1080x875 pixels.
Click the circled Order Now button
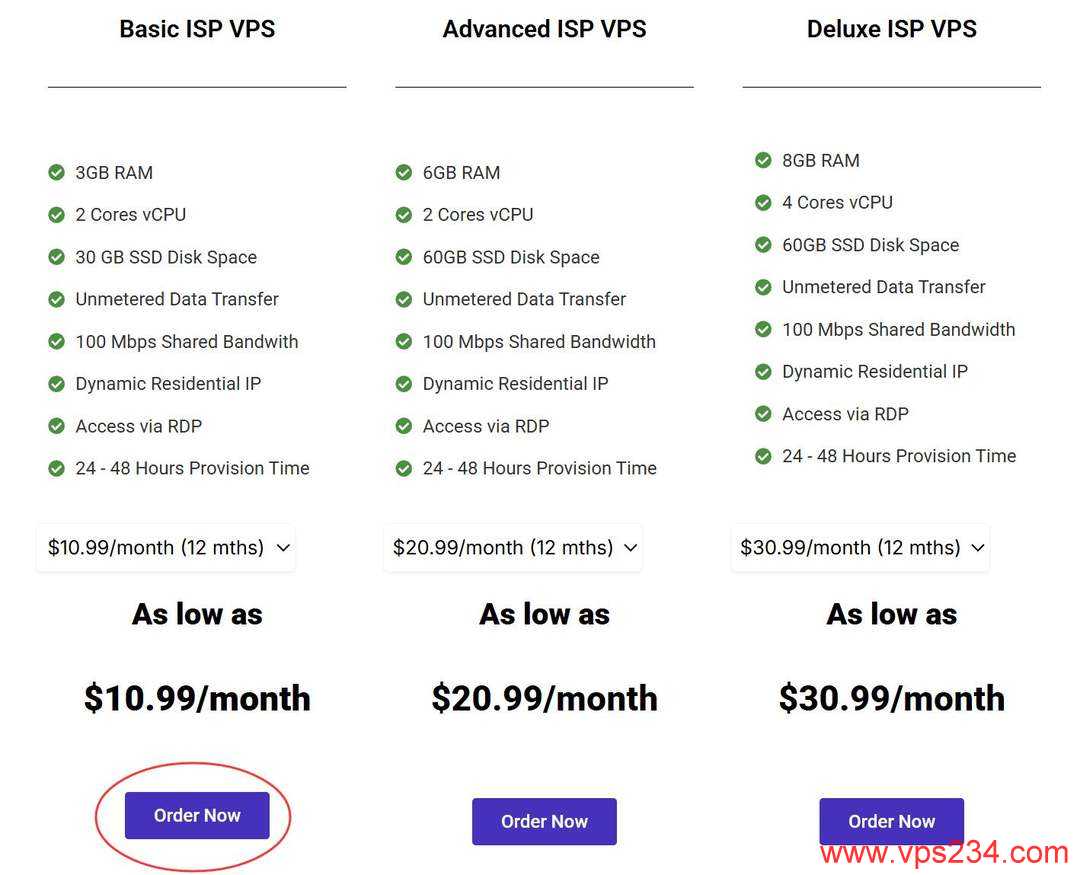click(196, 815)
